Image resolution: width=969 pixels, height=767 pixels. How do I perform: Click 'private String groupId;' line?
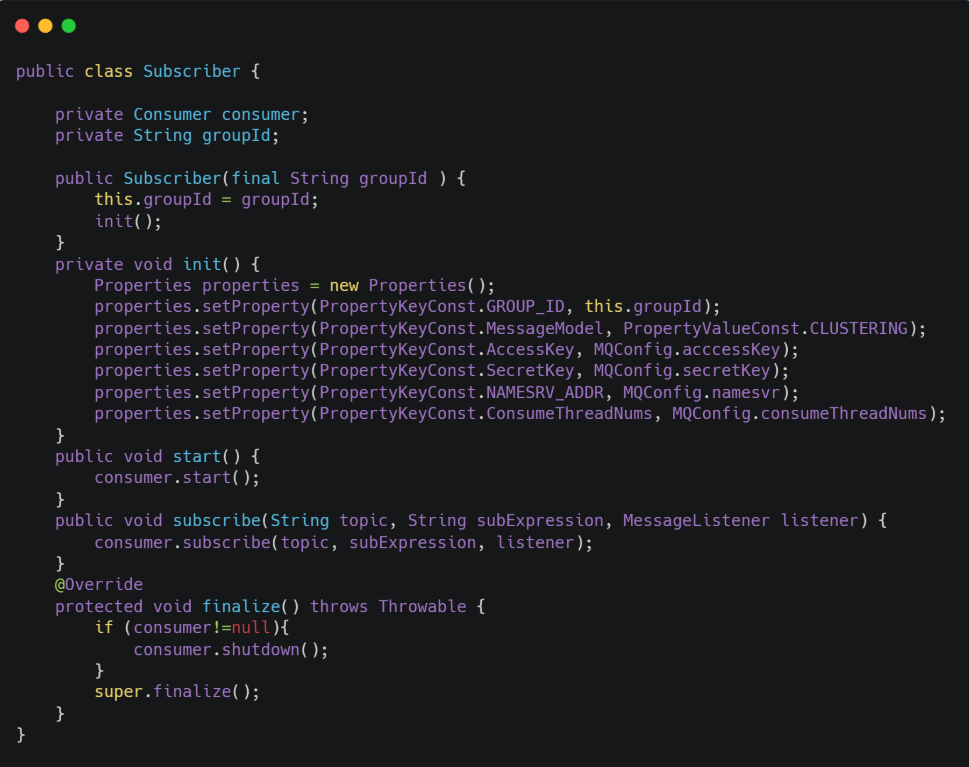pyautogui.click(x=167, y=136)
